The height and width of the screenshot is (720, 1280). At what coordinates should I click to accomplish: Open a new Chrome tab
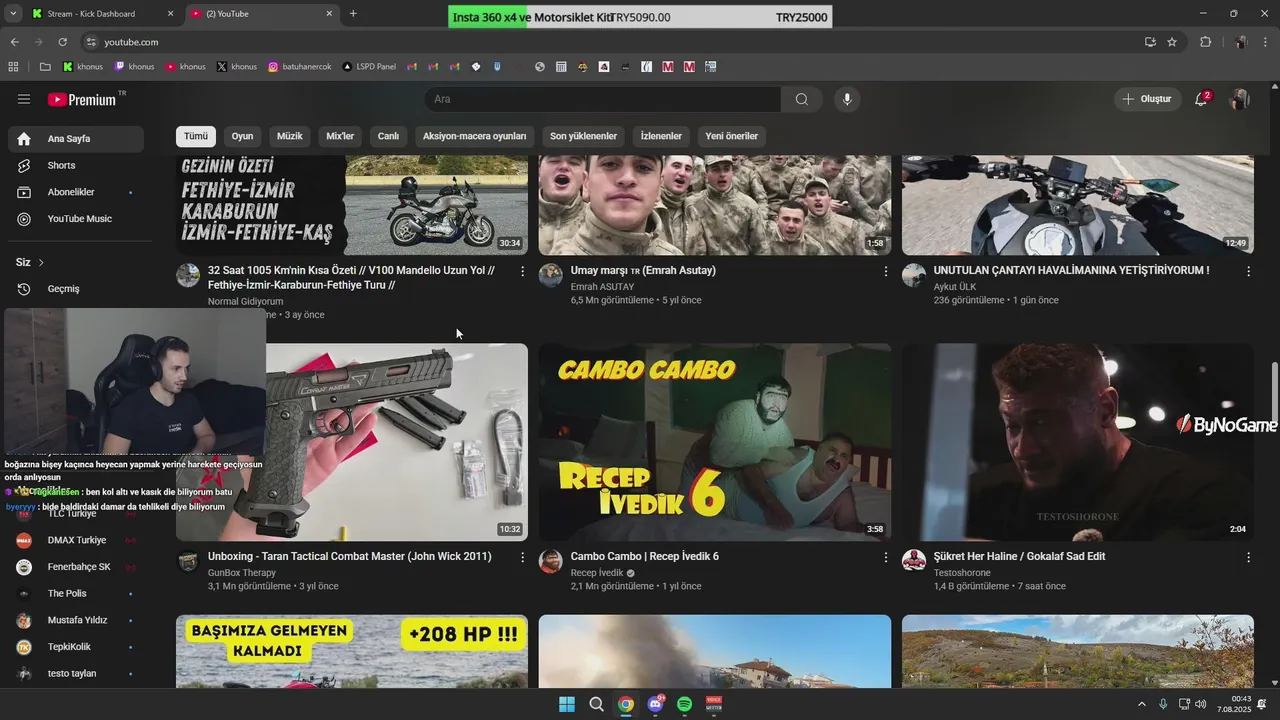tap(353, 14)
